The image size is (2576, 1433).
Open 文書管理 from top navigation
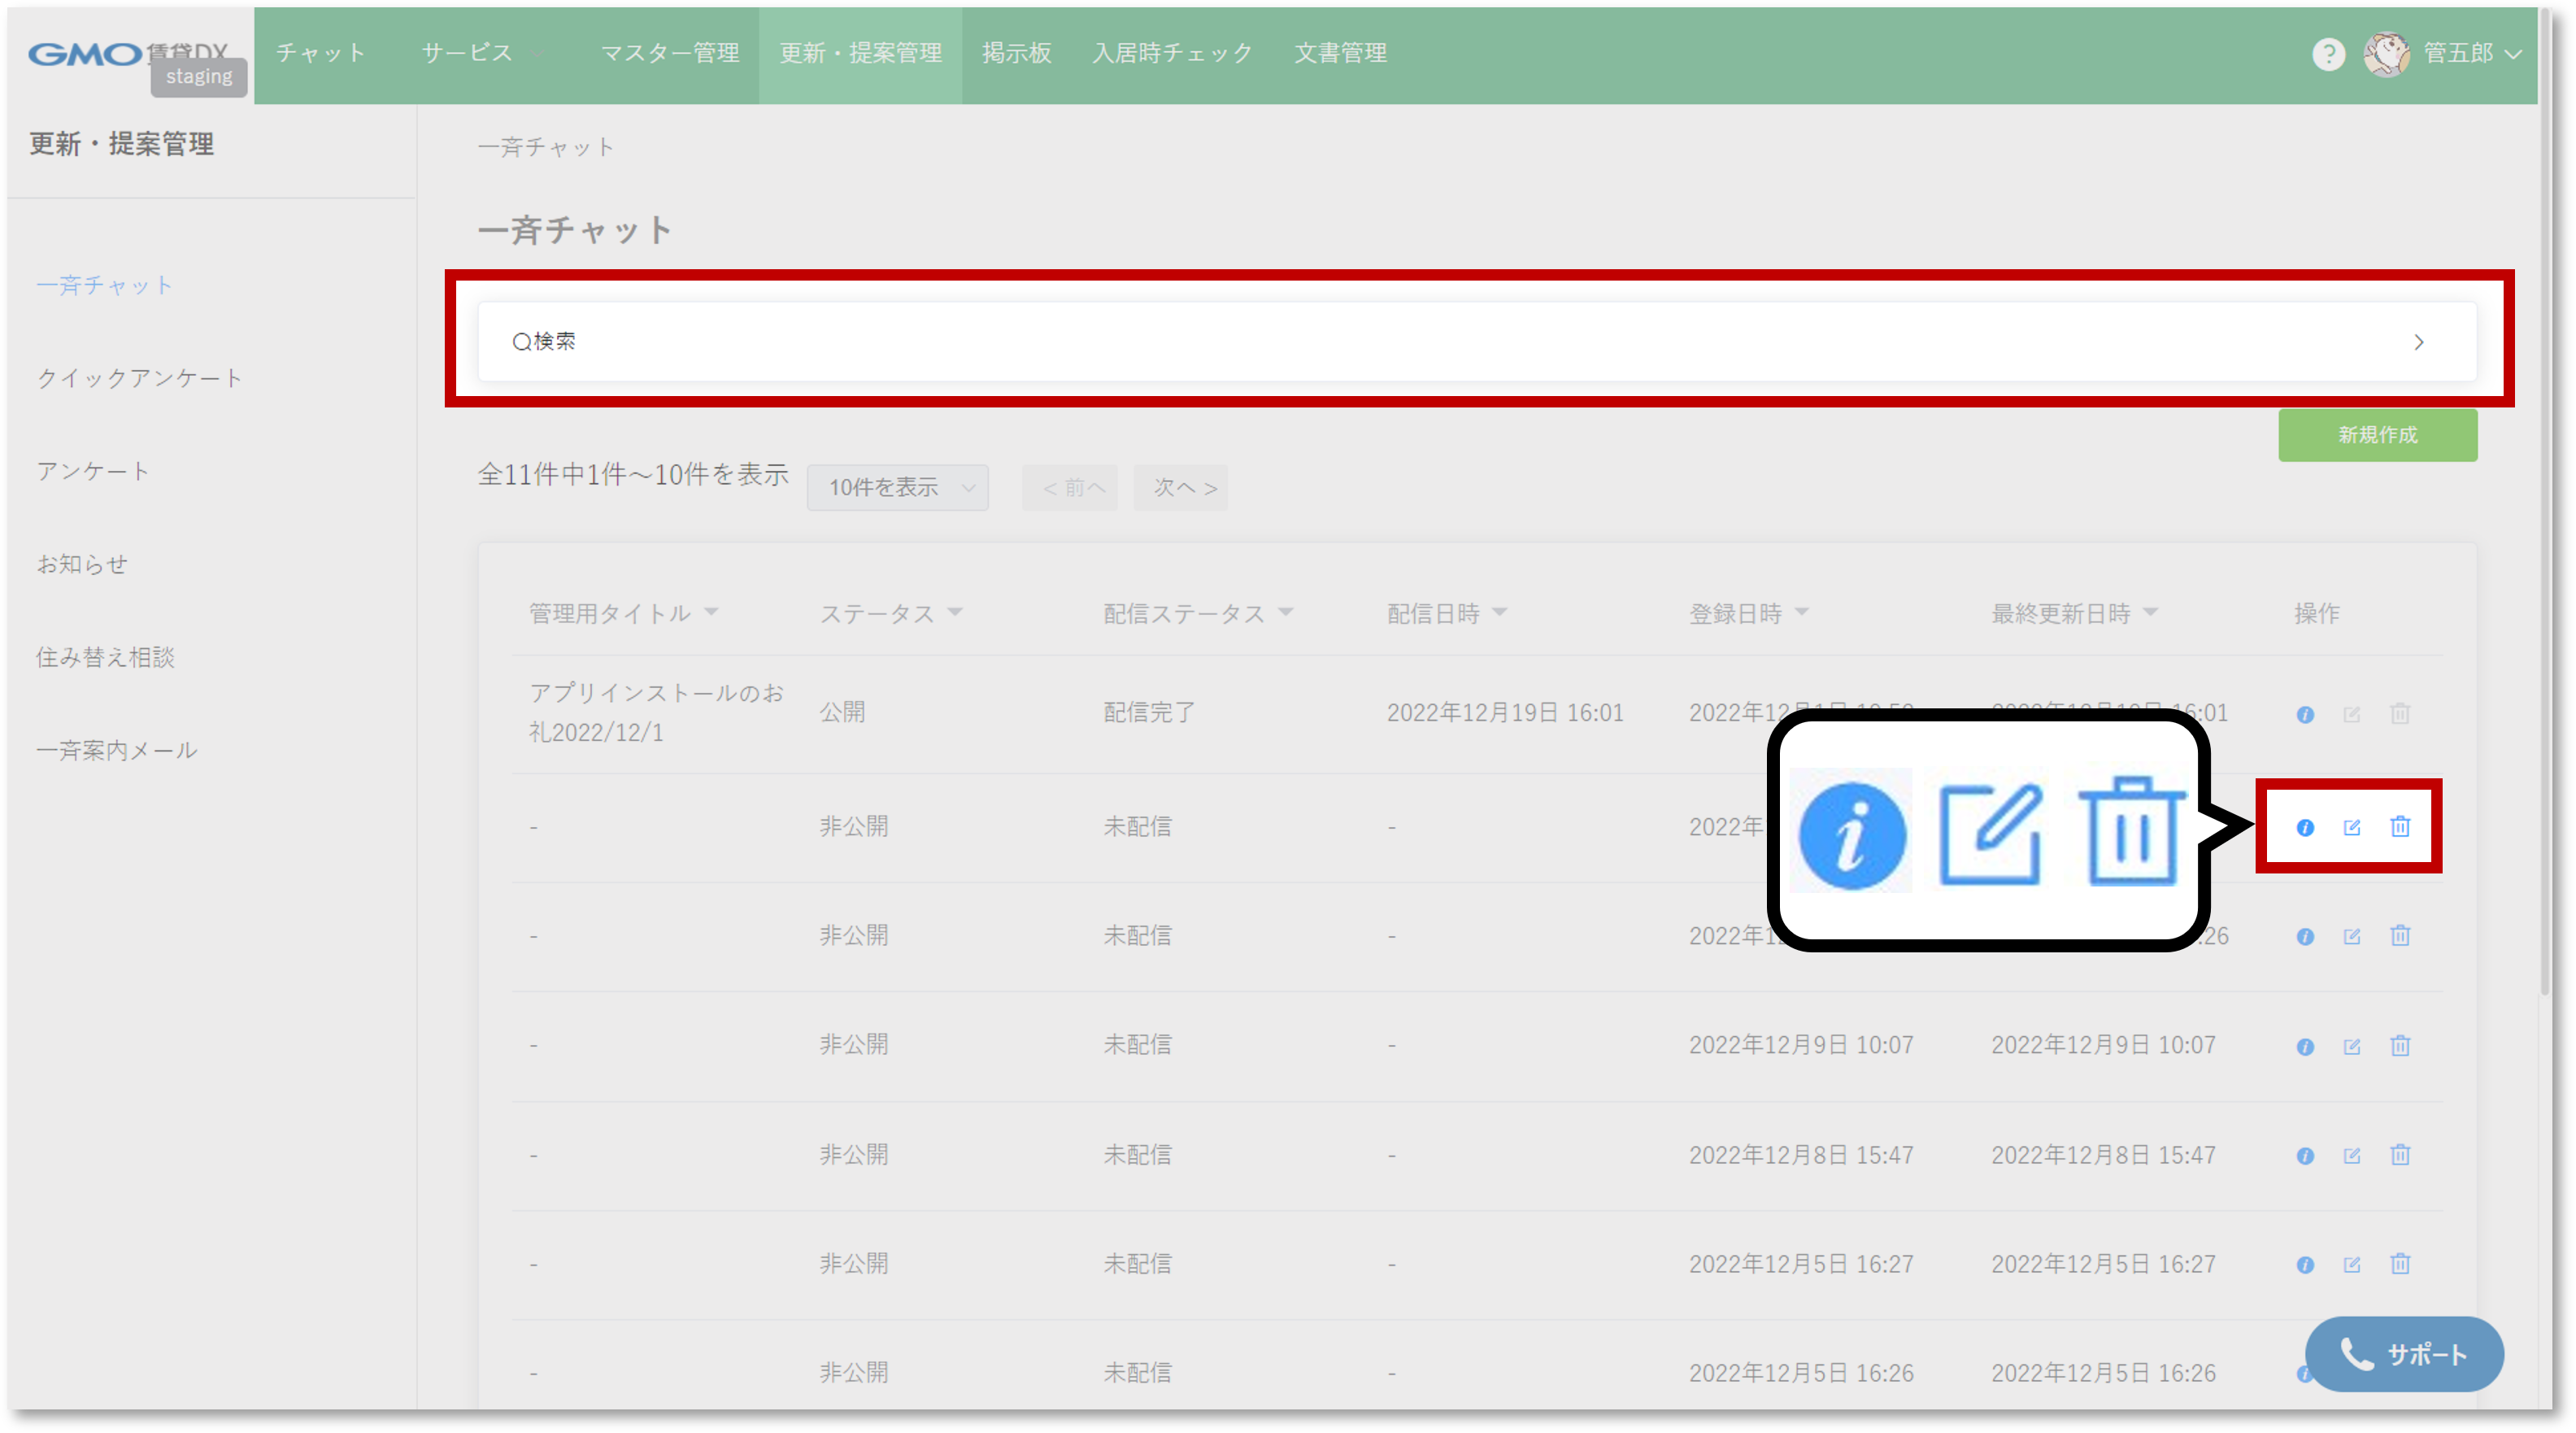click(1340, 53)
